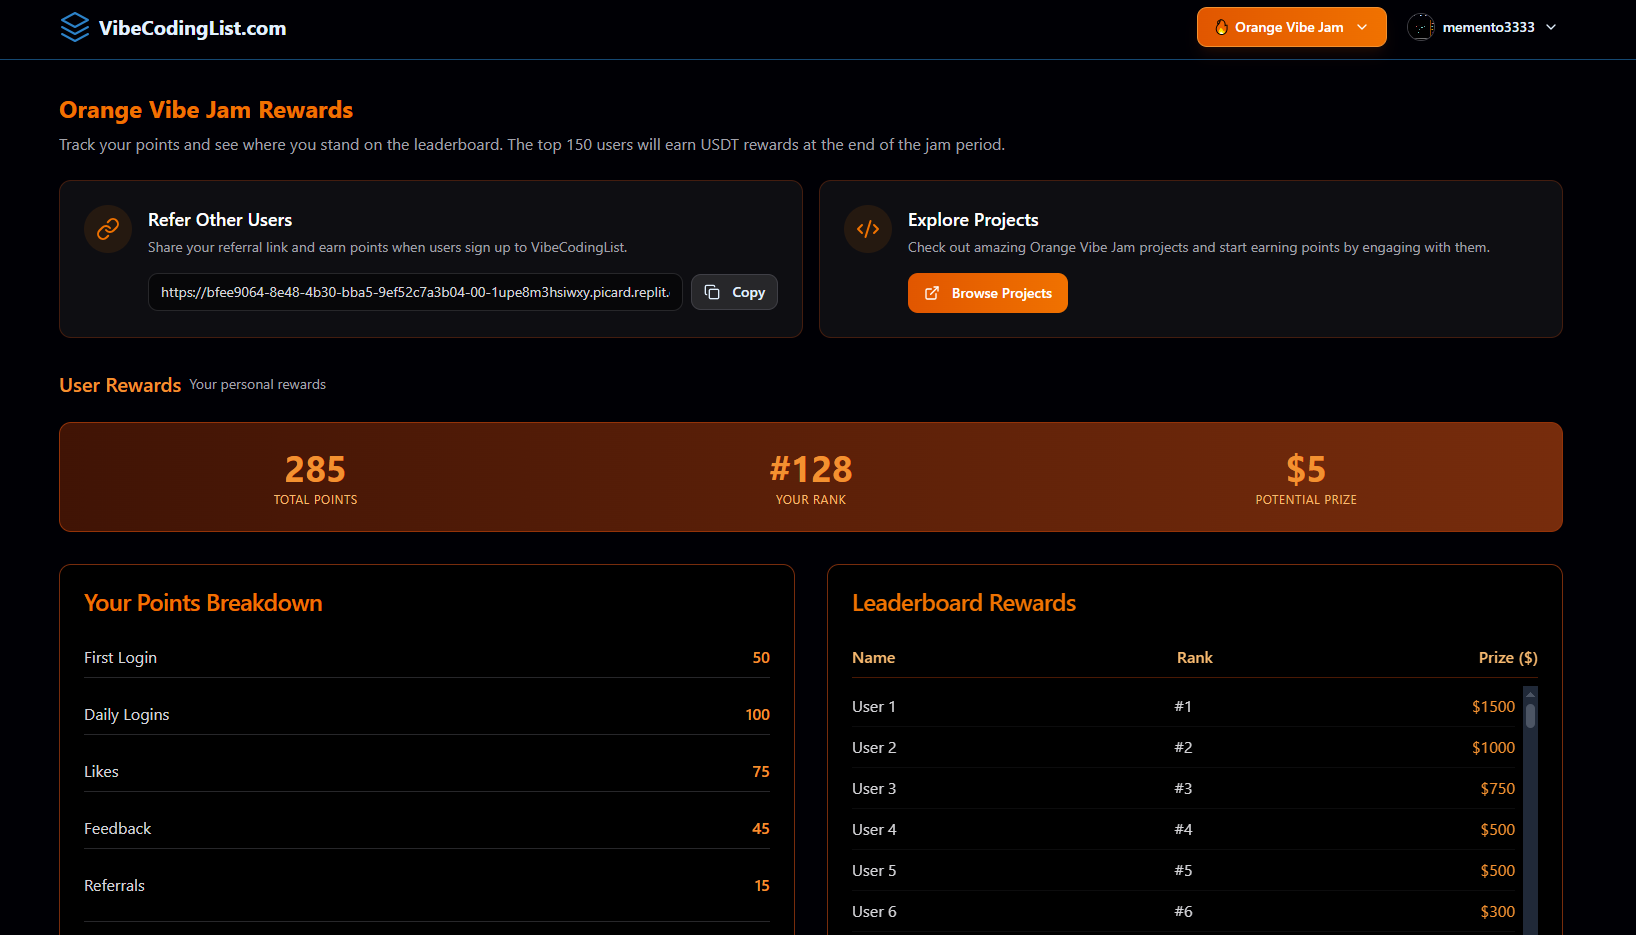Click the Copy button for the referral link
The width and height of the screenshot is (1636, 935).
point(734,292)
